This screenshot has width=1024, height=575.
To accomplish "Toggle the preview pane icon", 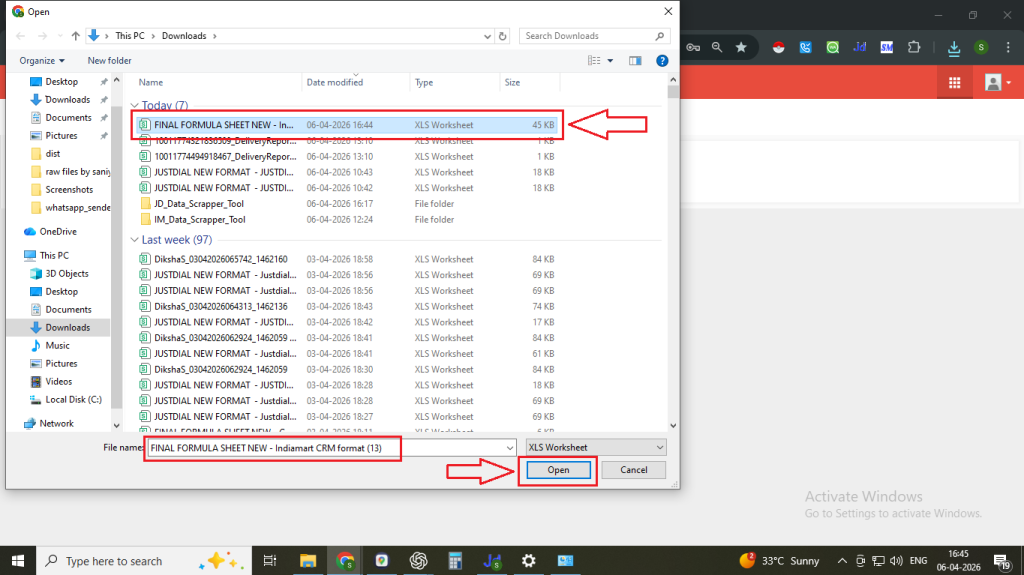I will coord(635,61).
